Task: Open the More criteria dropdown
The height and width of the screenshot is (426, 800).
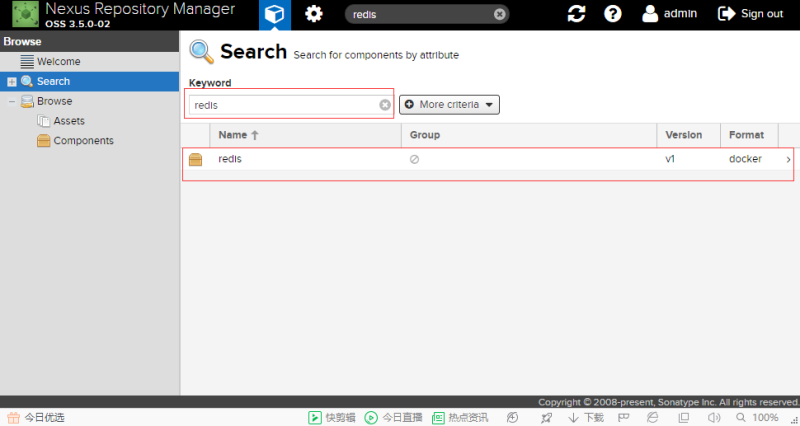Action: [449, 105]
